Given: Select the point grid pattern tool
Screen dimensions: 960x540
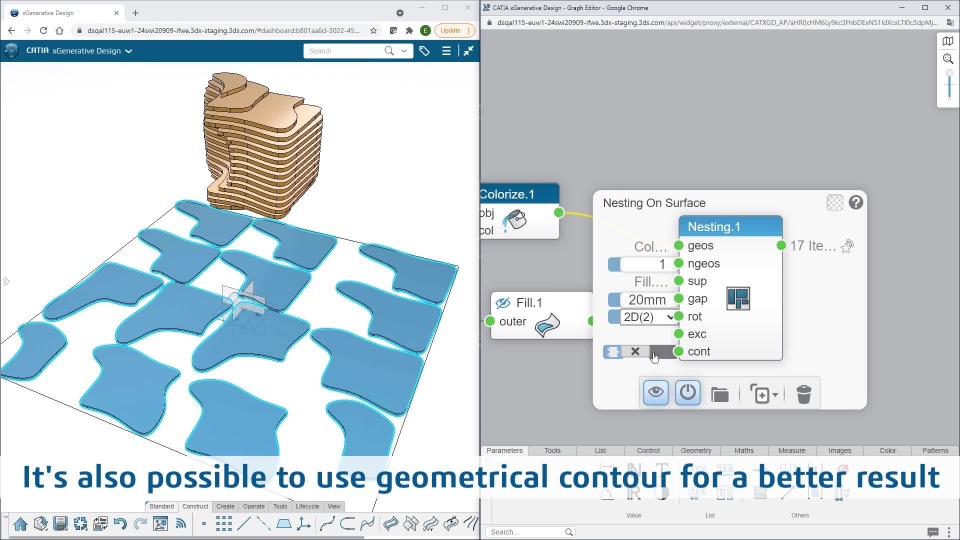Looking at the screenshot, I should point(223,523).
